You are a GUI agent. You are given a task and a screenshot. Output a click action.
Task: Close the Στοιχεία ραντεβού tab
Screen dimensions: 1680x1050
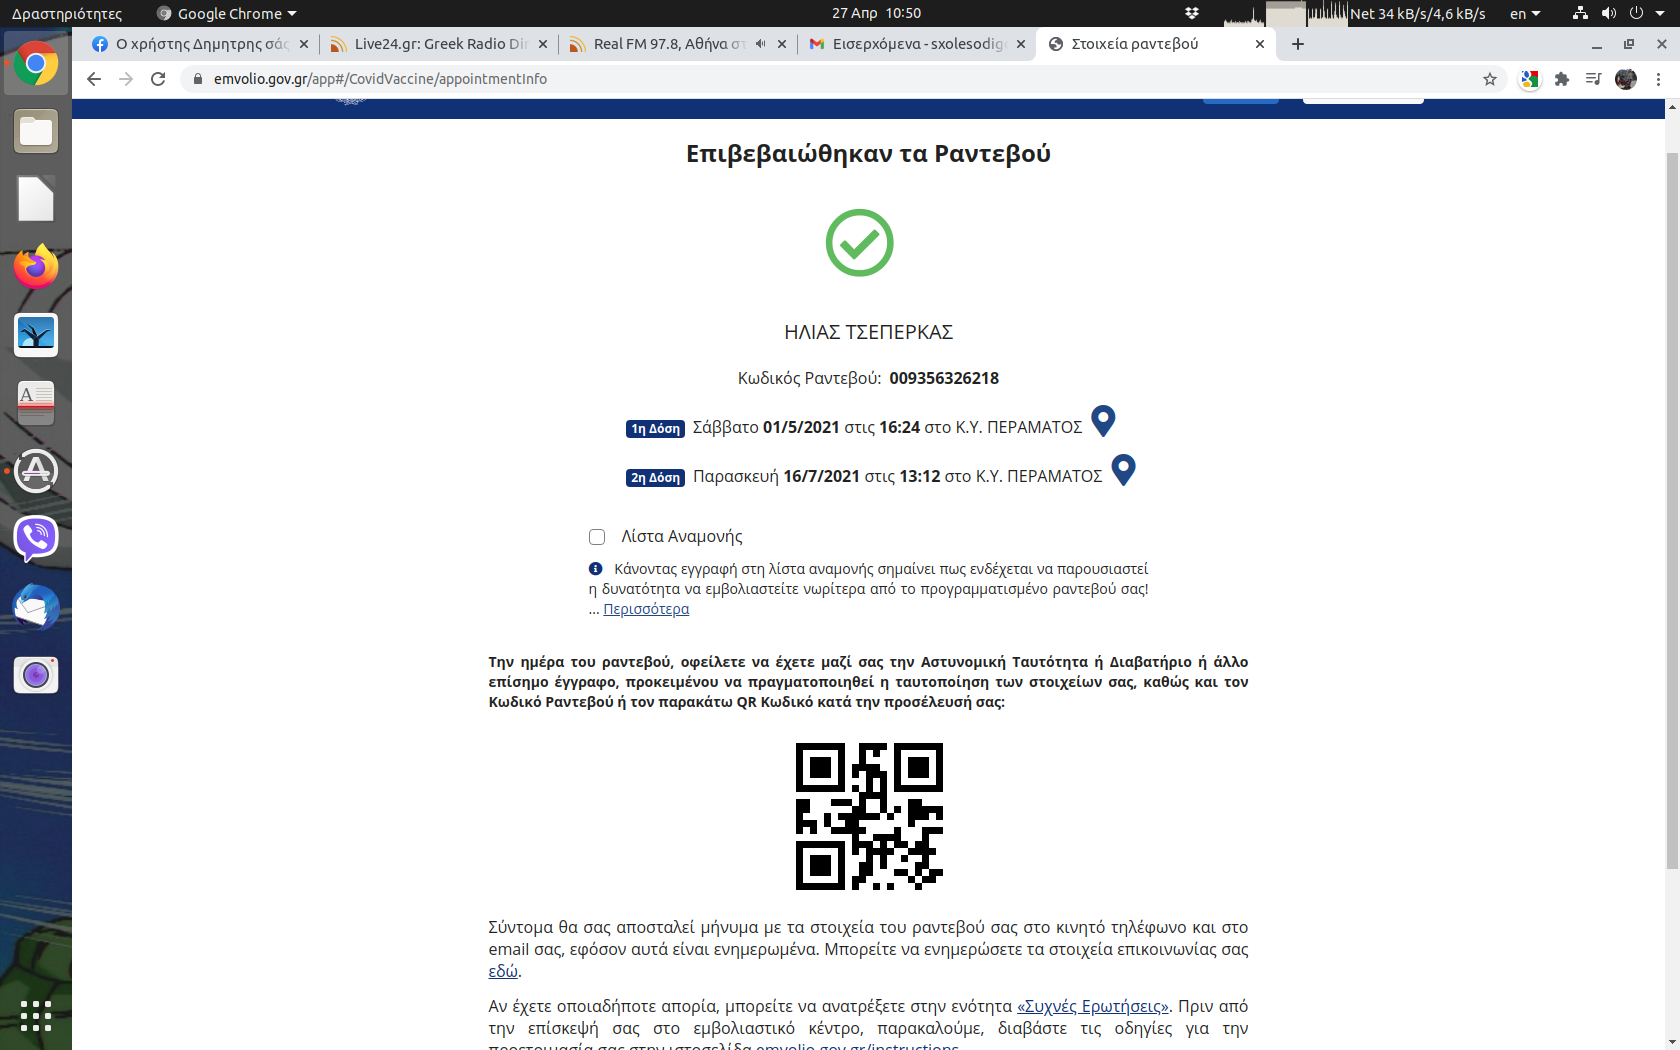(x=1260, y=44)
